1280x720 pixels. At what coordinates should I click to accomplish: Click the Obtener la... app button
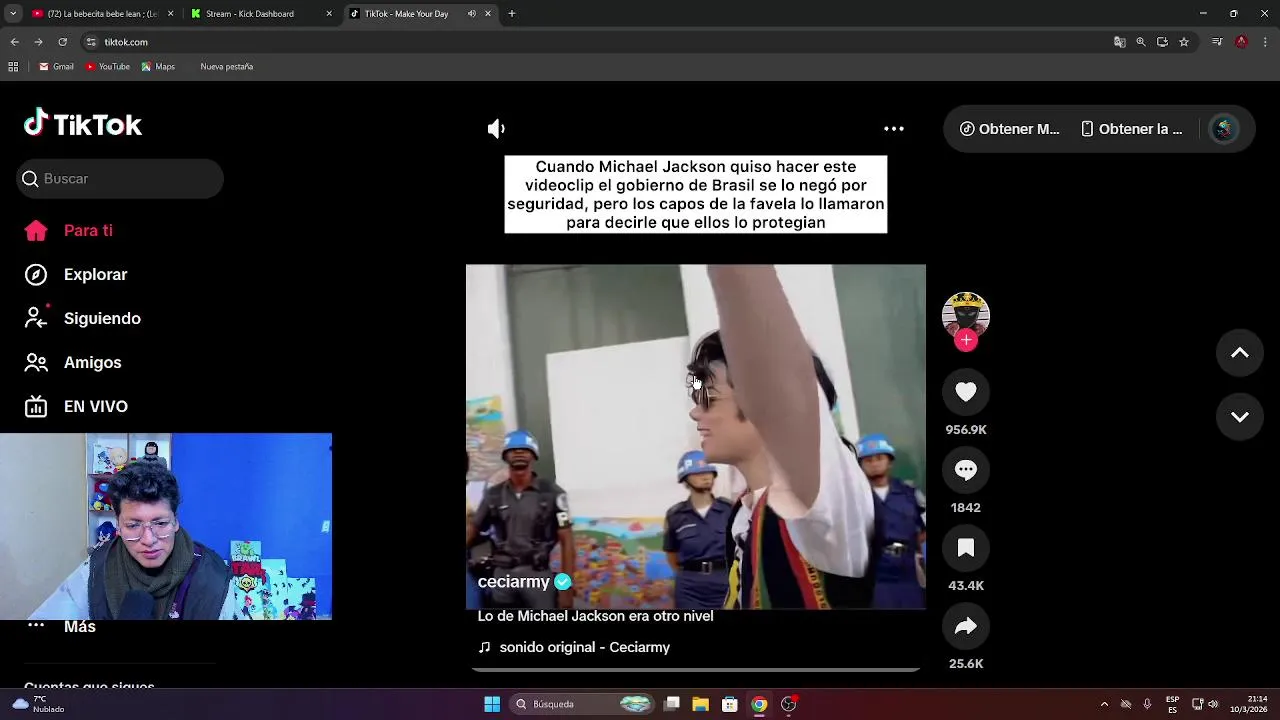click(1131, 129)
